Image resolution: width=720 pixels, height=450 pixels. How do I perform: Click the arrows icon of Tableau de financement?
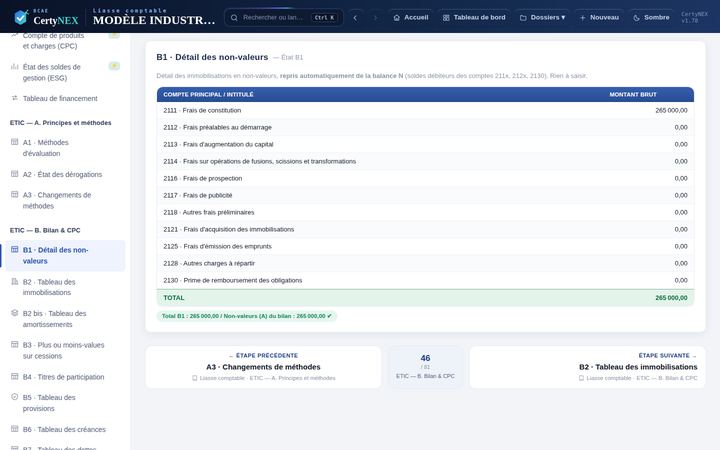tap(15, 98)
